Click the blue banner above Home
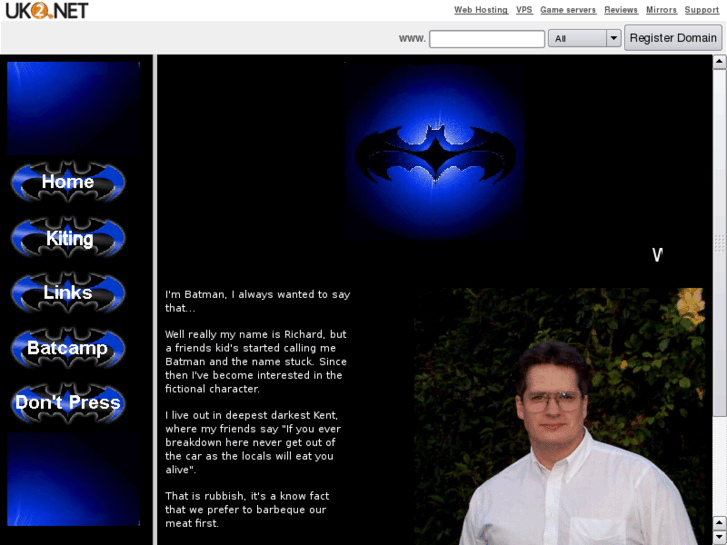Viewport: 727px width, 545px height. [x=73, y=108]
